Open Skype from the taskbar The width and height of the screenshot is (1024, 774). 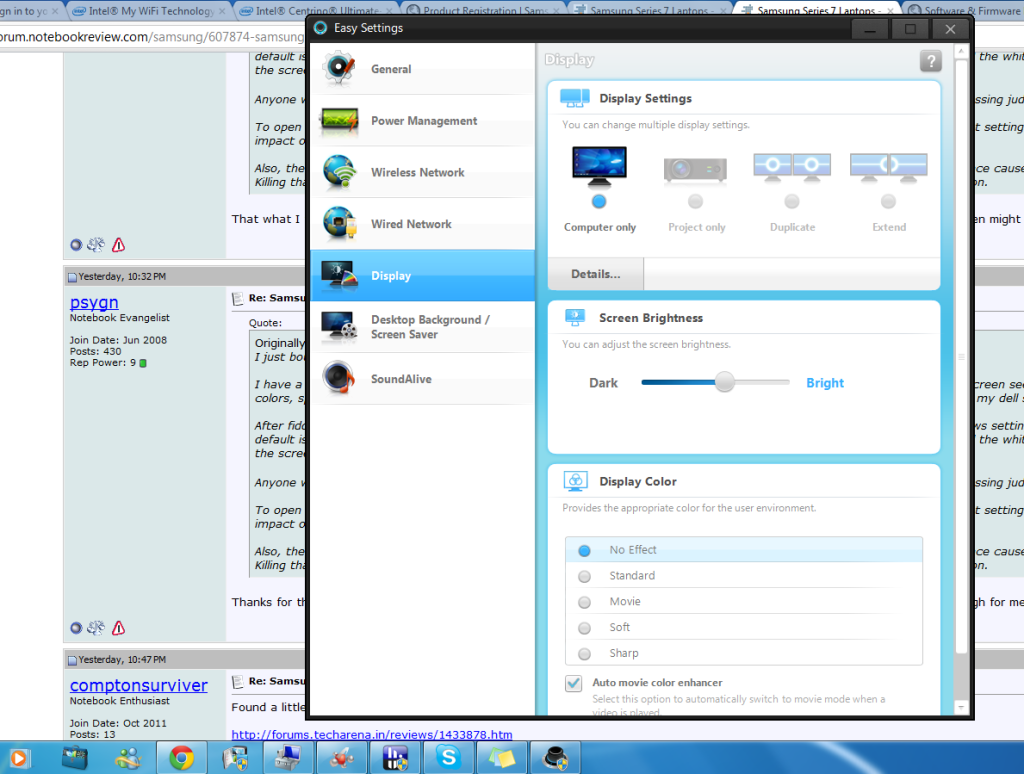[x=449, y=758]
